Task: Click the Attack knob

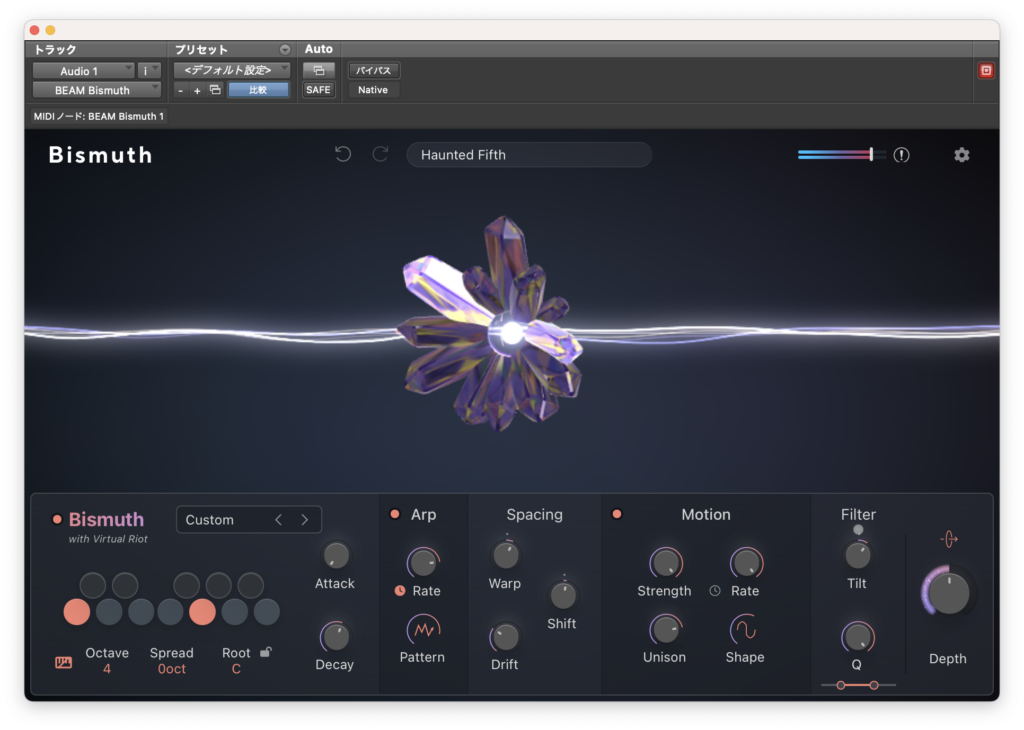Action: [x=336, y=556]
